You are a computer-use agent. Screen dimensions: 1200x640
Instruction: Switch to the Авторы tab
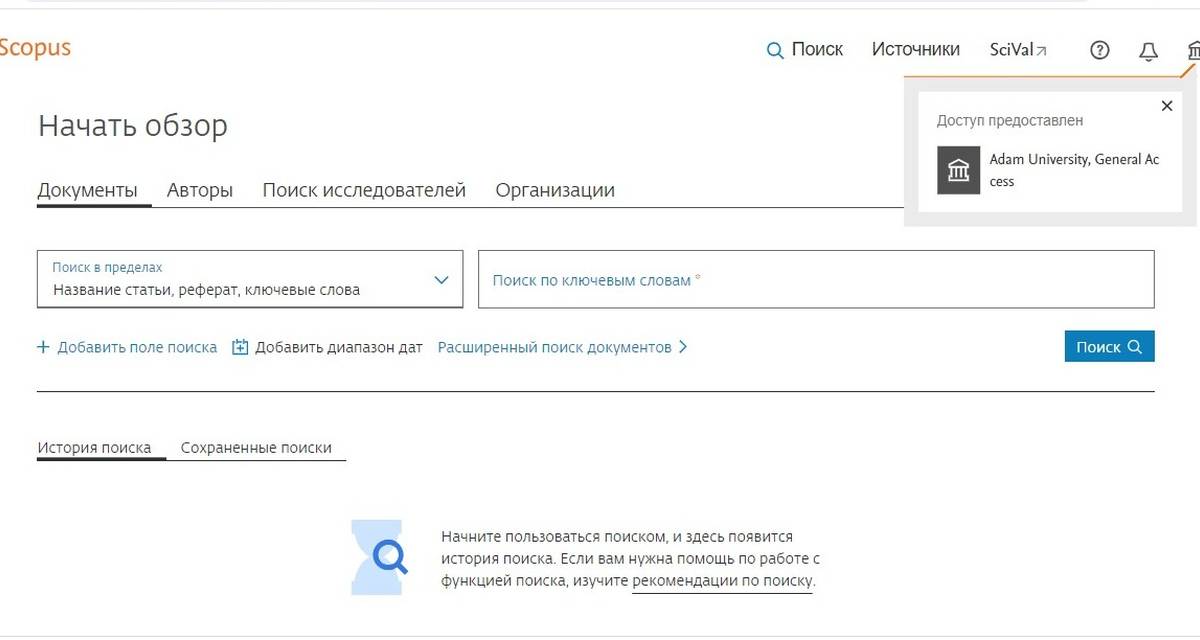(200, 190)
